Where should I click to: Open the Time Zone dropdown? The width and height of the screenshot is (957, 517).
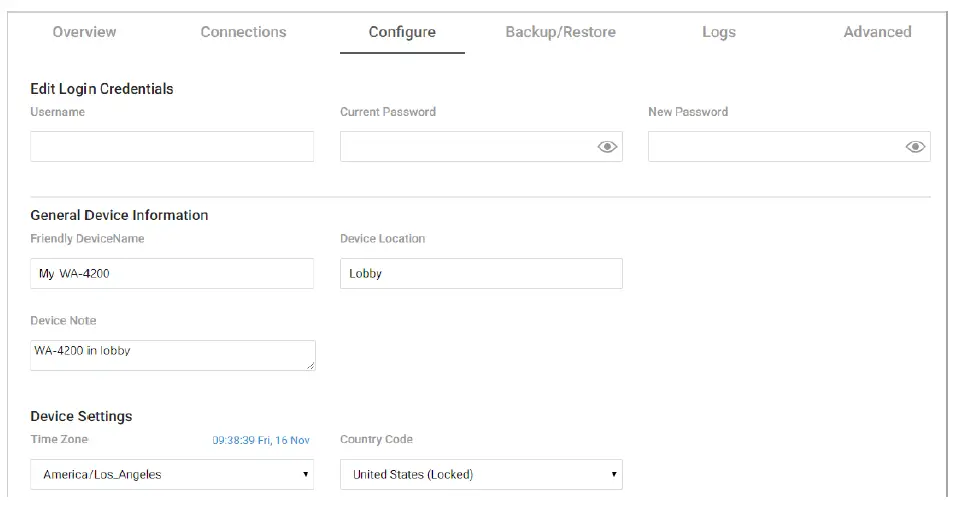(171, 475)
